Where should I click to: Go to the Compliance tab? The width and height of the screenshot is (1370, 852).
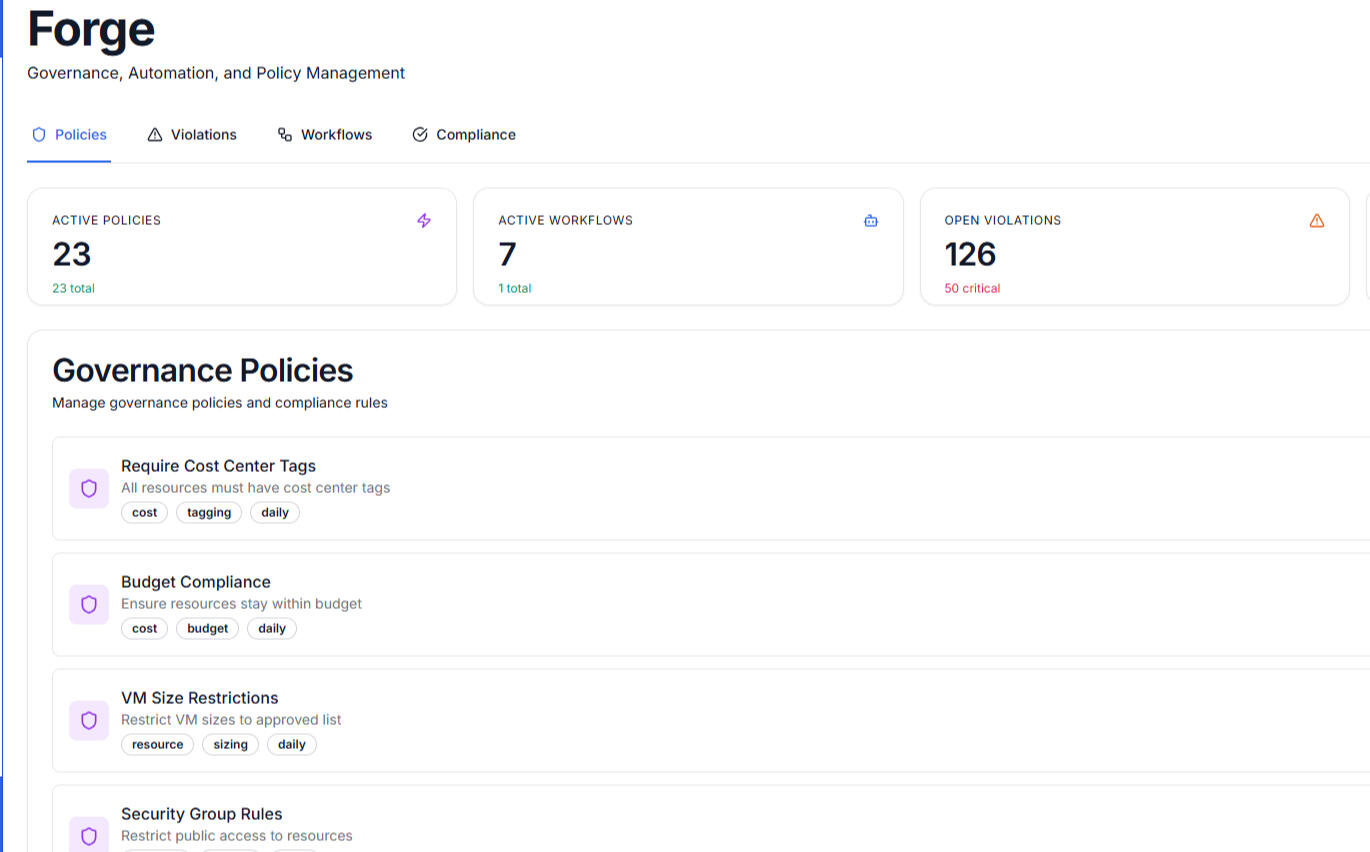[464, 134]
